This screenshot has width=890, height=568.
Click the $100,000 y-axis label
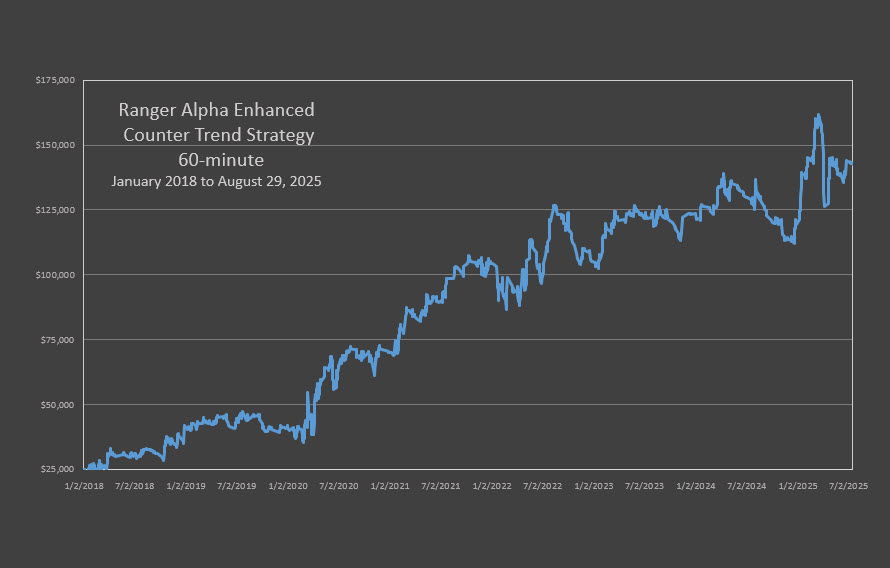(55, 275)
